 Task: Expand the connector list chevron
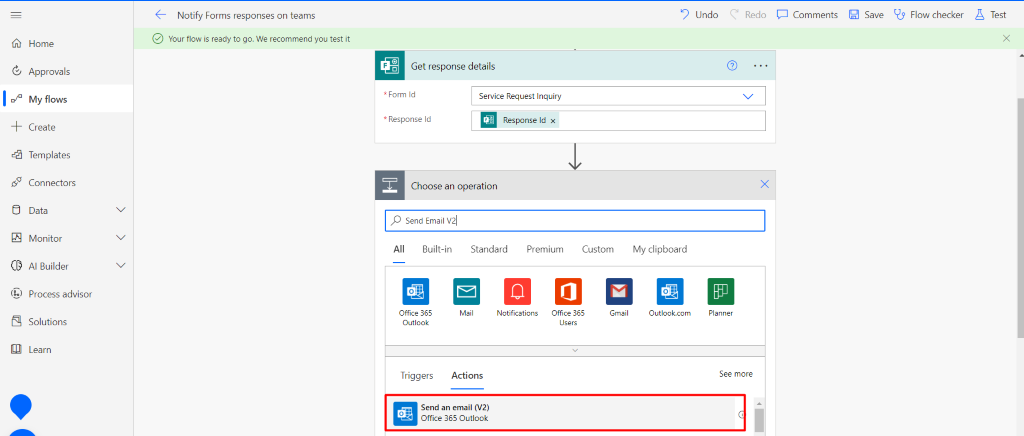coord(575,350)
